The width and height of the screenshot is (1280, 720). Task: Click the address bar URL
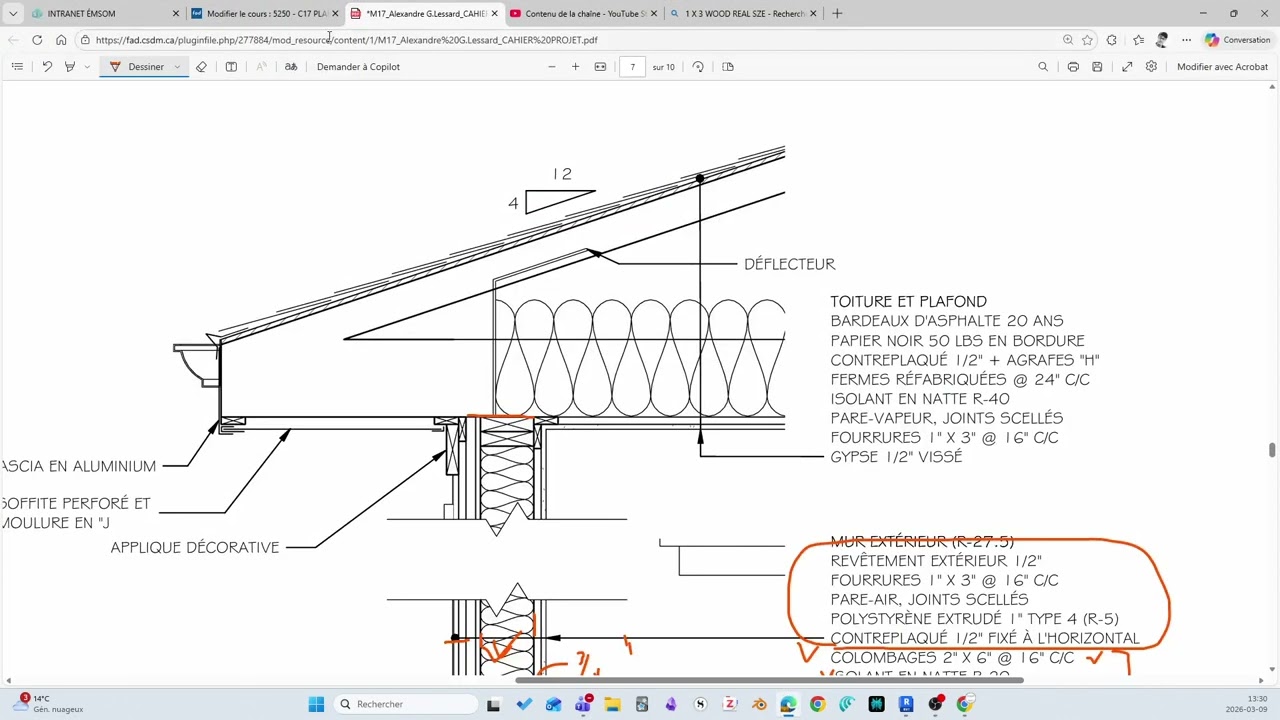tap(347, 40)
